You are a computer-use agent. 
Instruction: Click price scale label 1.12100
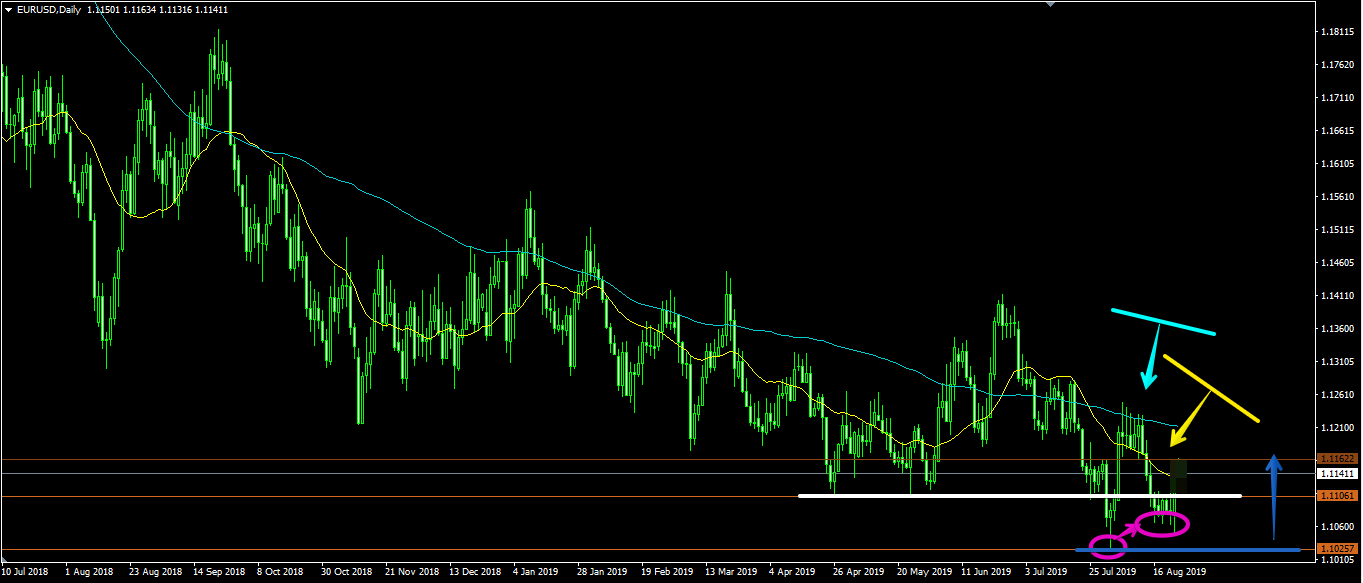pos(1336,428)
